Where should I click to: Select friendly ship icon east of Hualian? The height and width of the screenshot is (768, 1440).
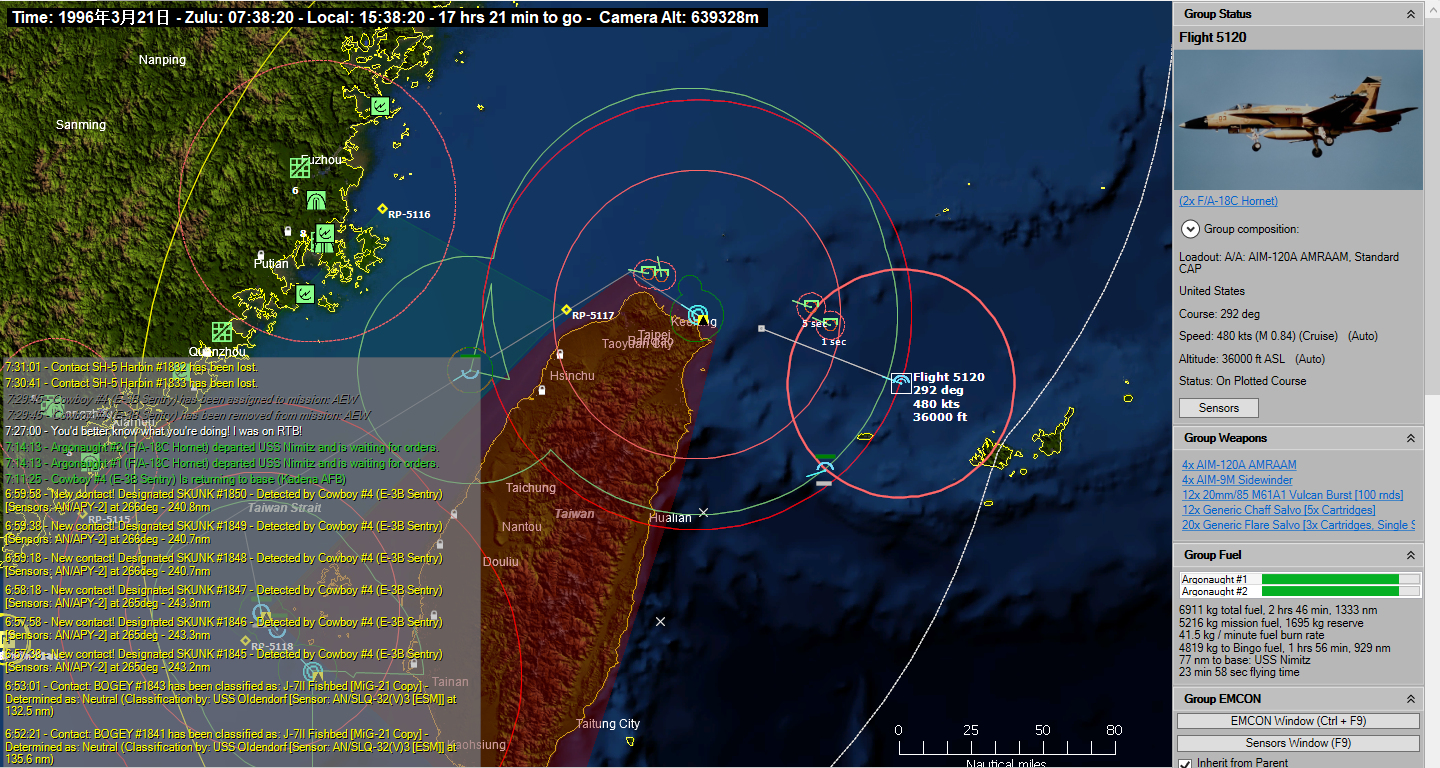pyautogui.click(x=824, y=468)
